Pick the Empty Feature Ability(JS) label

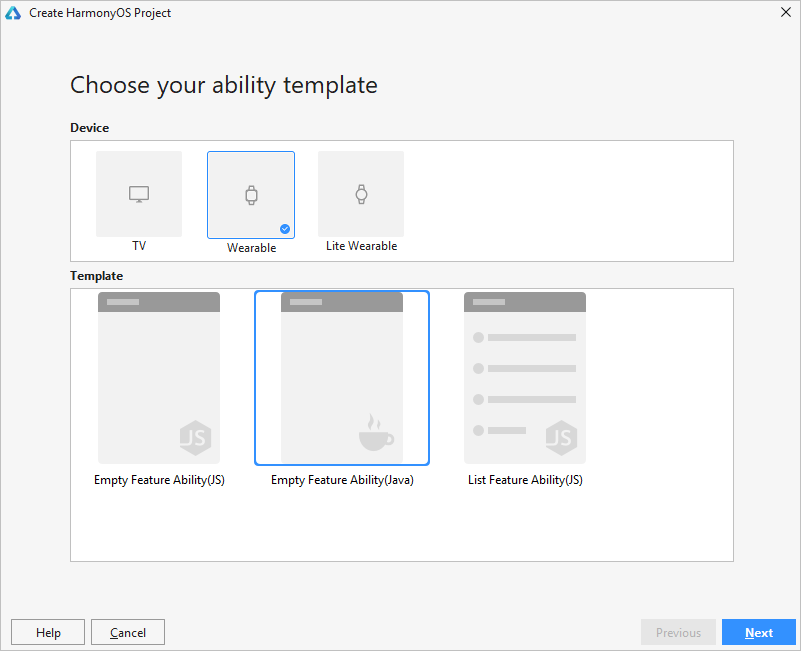click(x=159, y=480)
